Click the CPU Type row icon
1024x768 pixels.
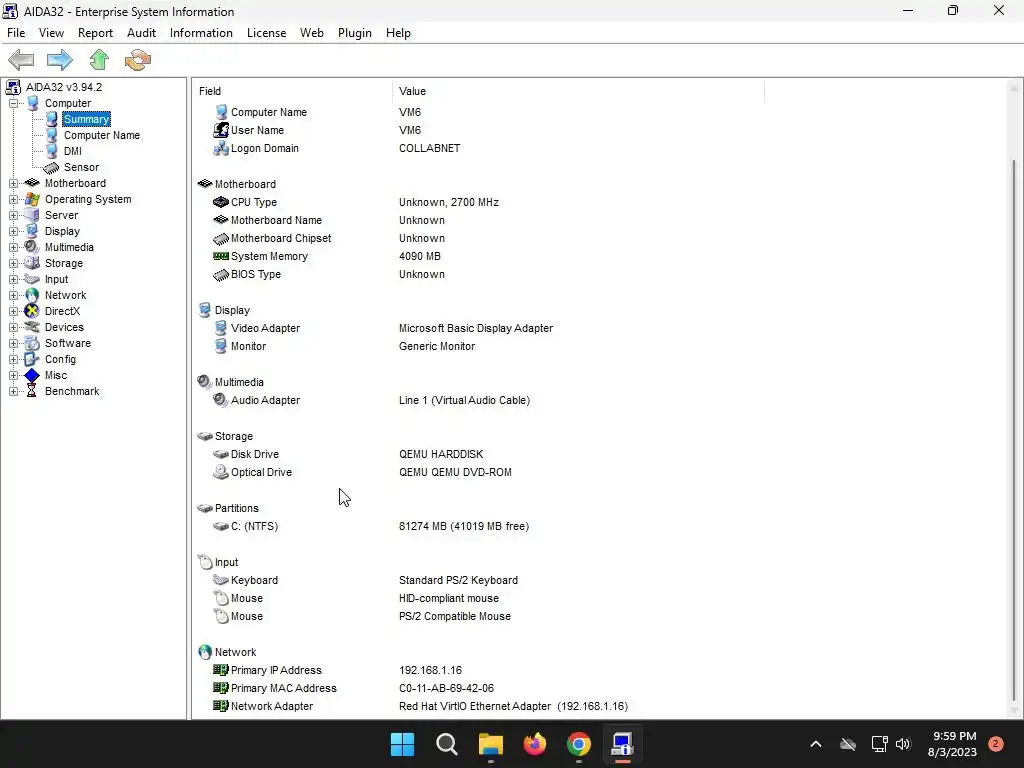click(x=221, y=202)
